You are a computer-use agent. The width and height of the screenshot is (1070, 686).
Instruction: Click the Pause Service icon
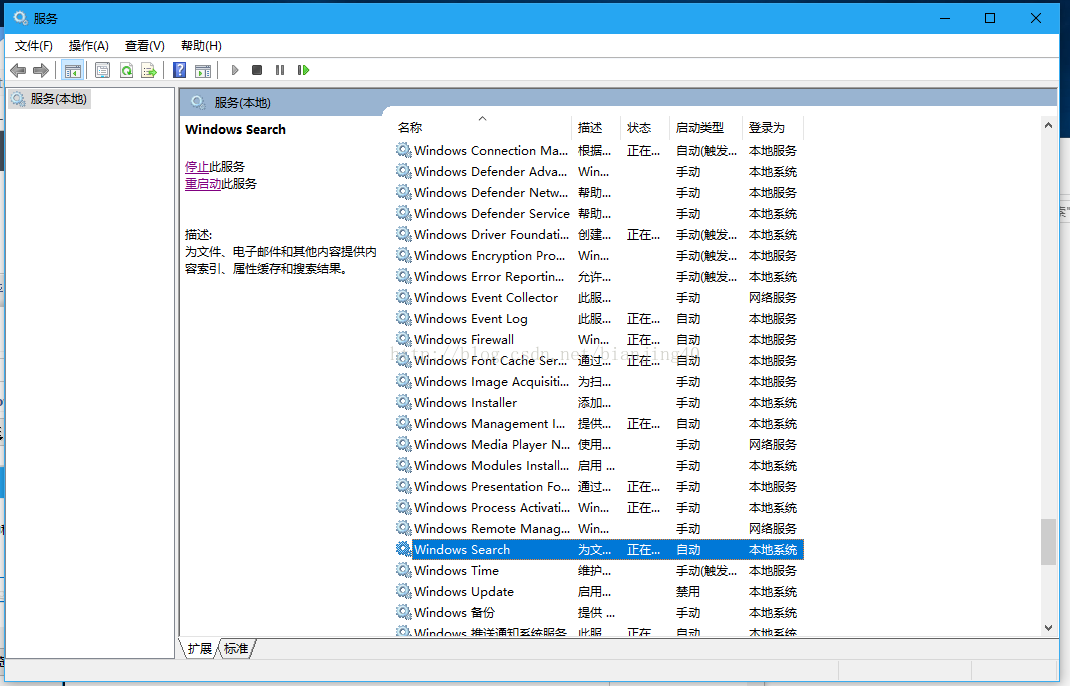(280, 70)
